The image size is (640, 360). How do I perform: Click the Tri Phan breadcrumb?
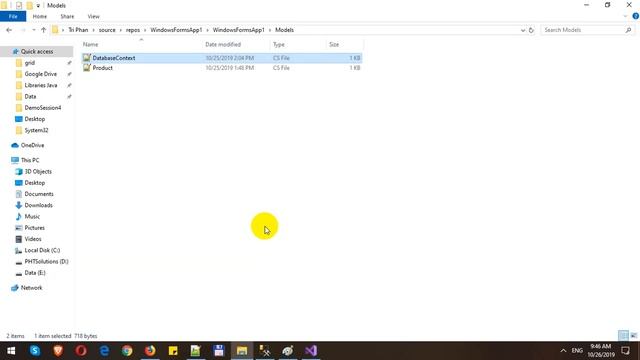(x=78, y=30)
